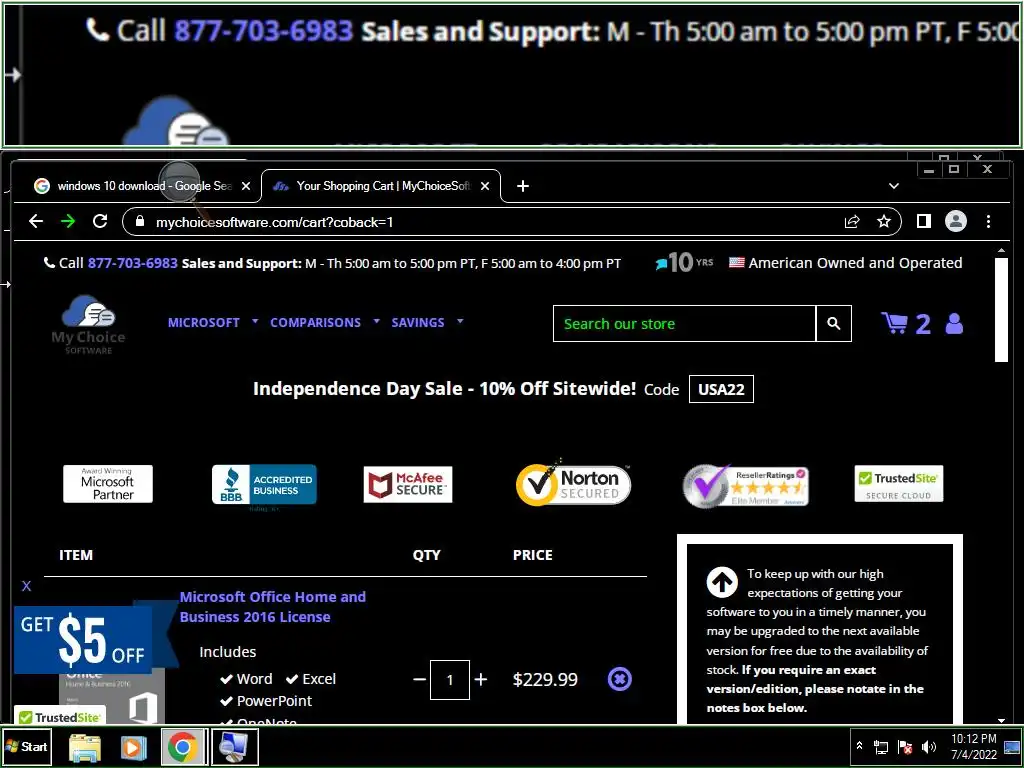The image size is (1024, 768).
Task: Click the $229.99 price text
Action: [545, 680]
